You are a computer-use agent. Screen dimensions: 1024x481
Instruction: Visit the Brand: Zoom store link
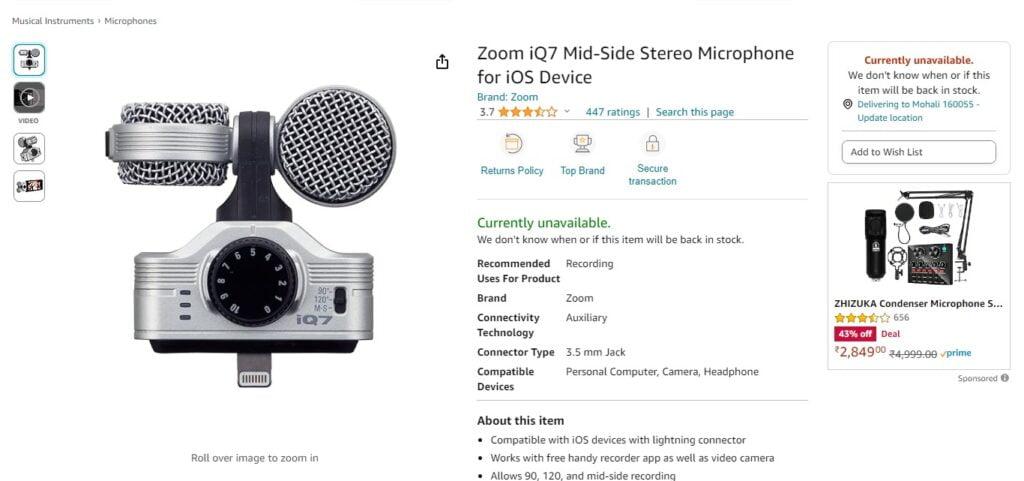(x=507, y=97)
